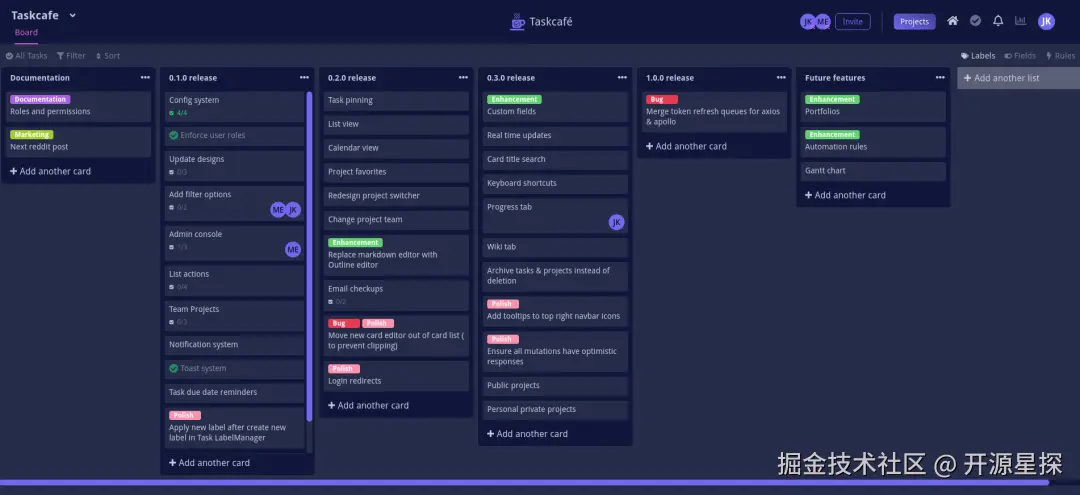The height and width of the screenshot is (495, 1080).
Task: Click the Projects button
Action: click(x=915, y=21)
